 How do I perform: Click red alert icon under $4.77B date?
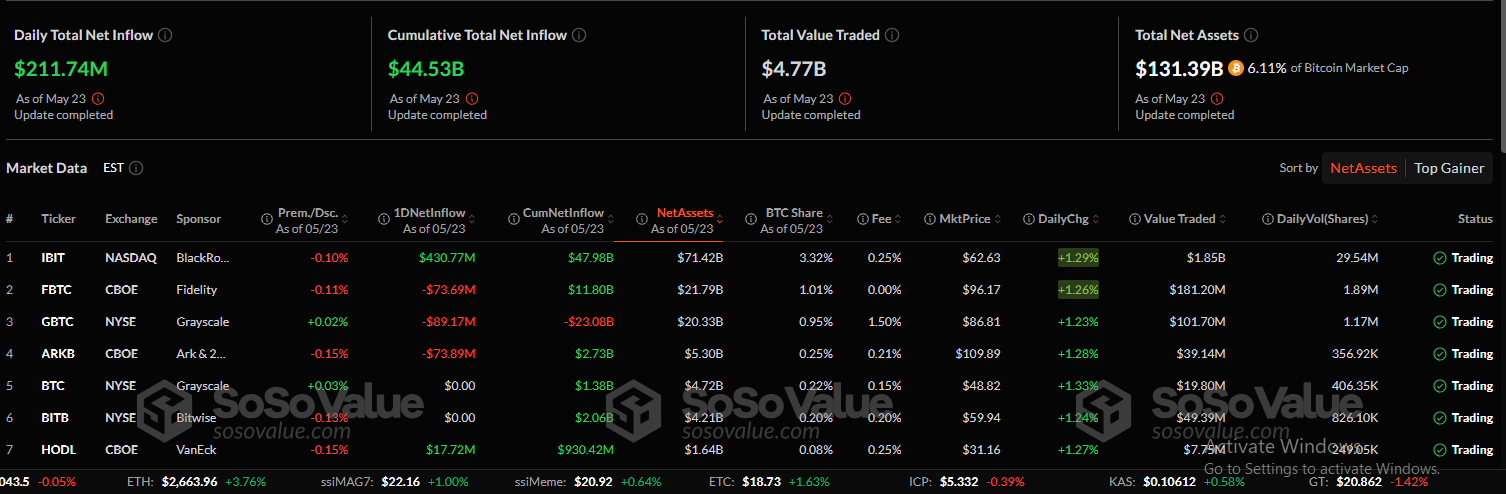tap(846, 99)
